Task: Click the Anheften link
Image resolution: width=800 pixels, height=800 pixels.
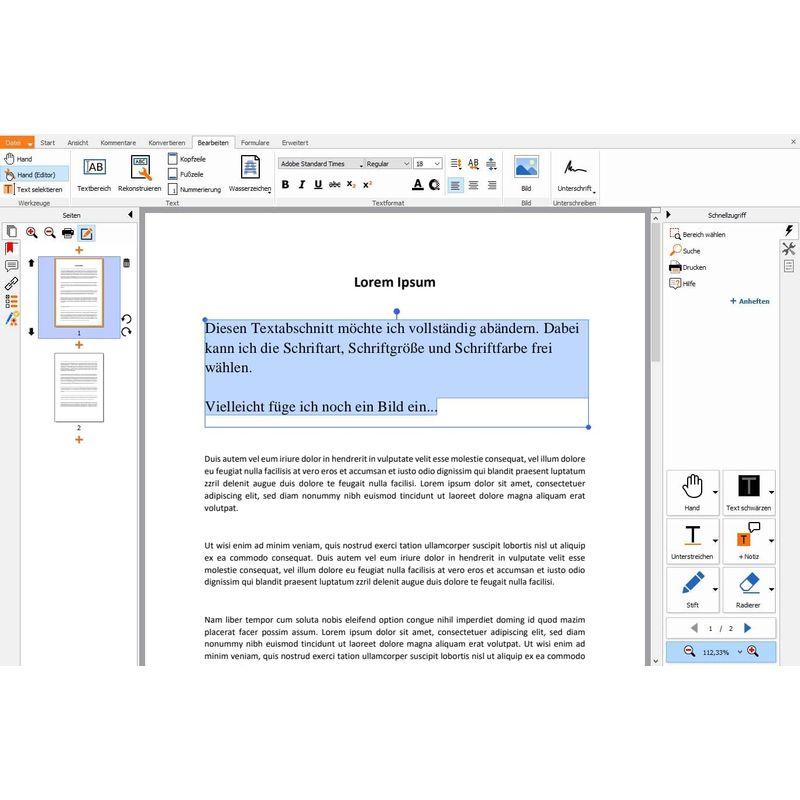Action: [749, 301]
